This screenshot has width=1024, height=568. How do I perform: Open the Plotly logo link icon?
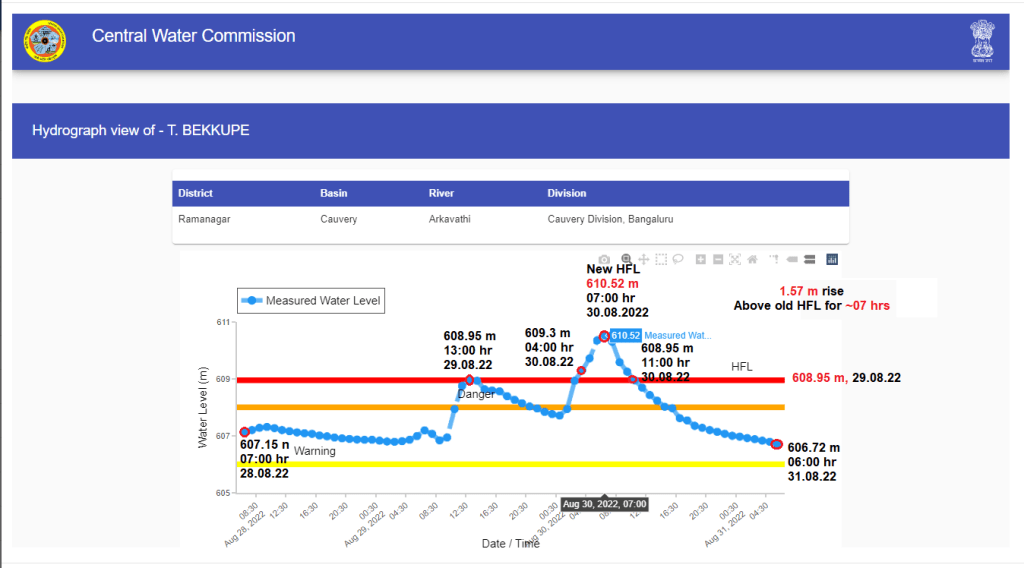832,259
